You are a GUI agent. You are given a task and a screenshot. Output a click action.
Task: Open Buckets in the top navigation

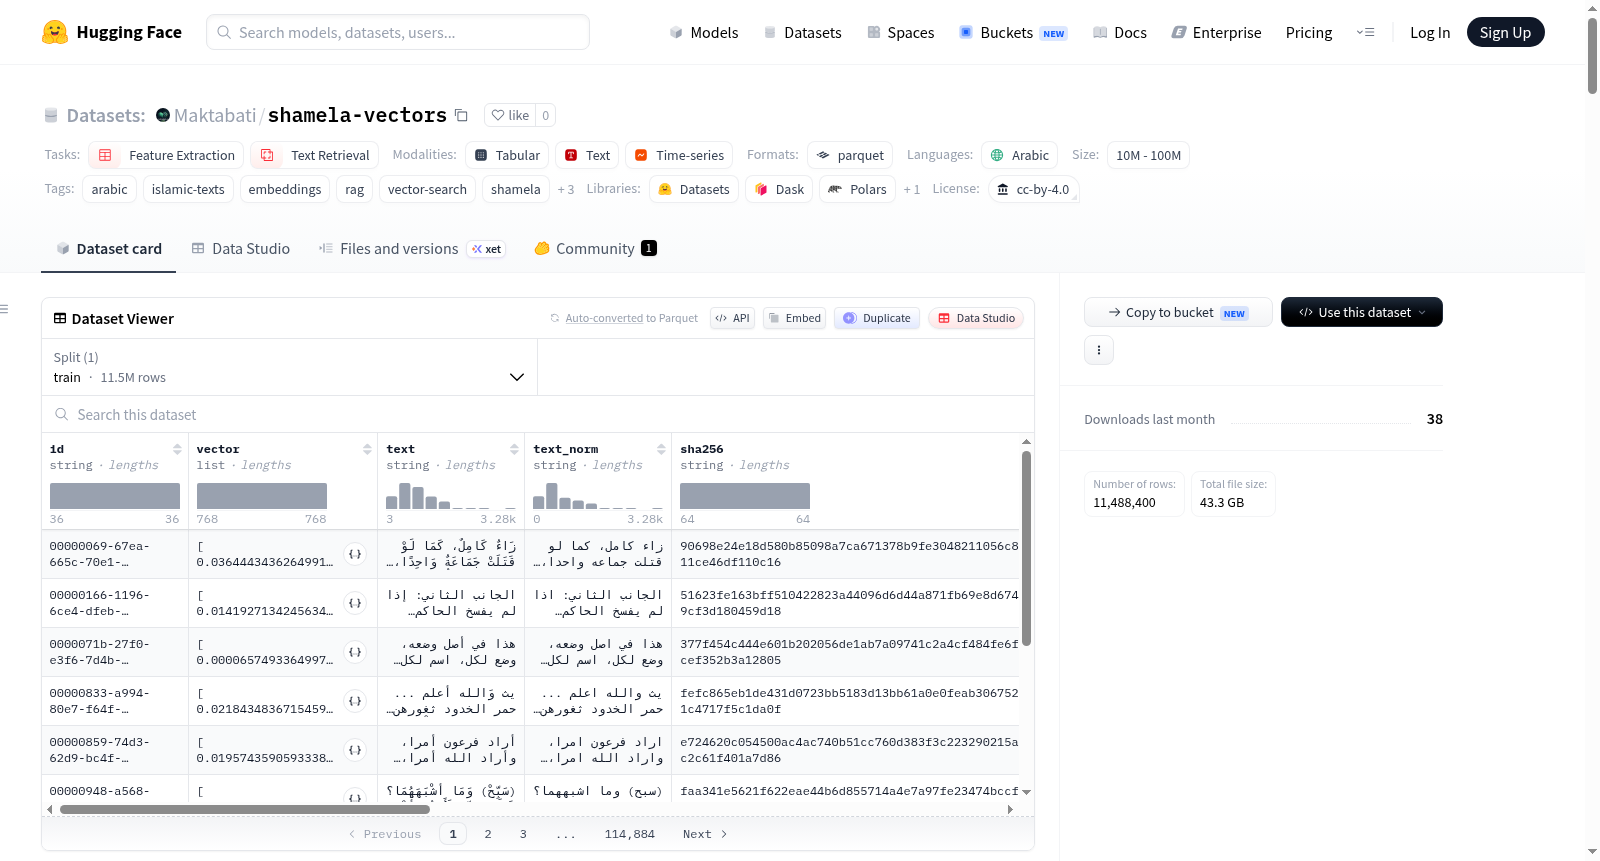click(x=1013, y=32)
